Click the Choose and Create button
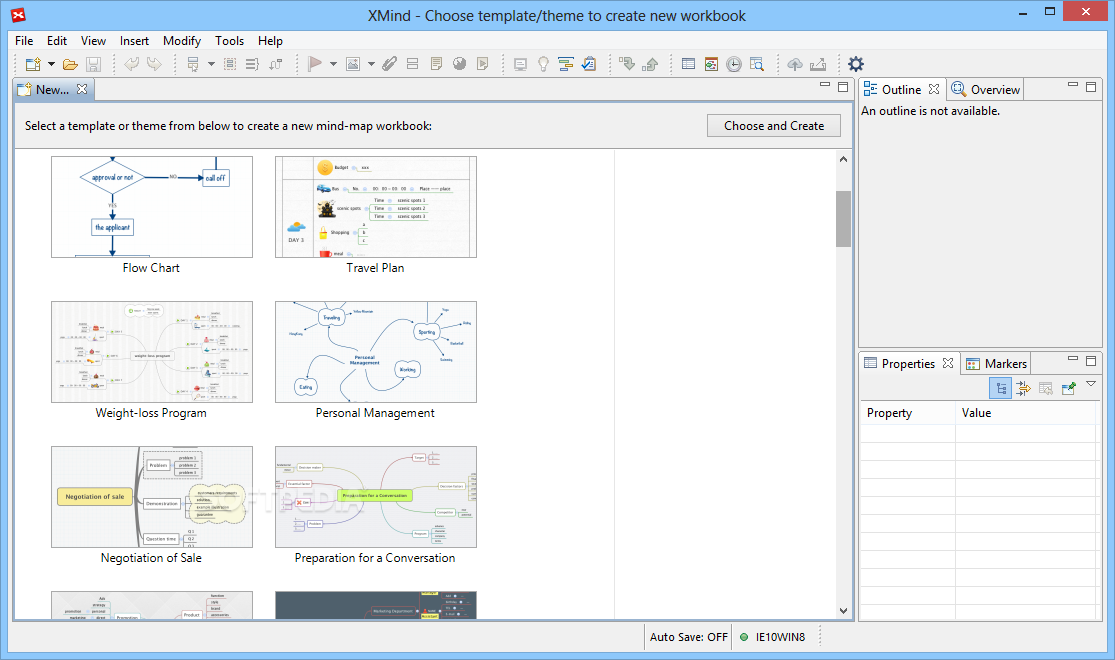Screen dimensions: 1115x660 pyautogui.click(x=774, y=126)
